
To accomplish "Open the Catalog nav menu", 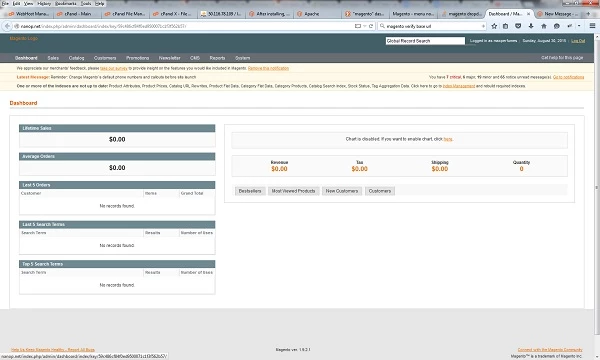I will (x=77, y=58).
